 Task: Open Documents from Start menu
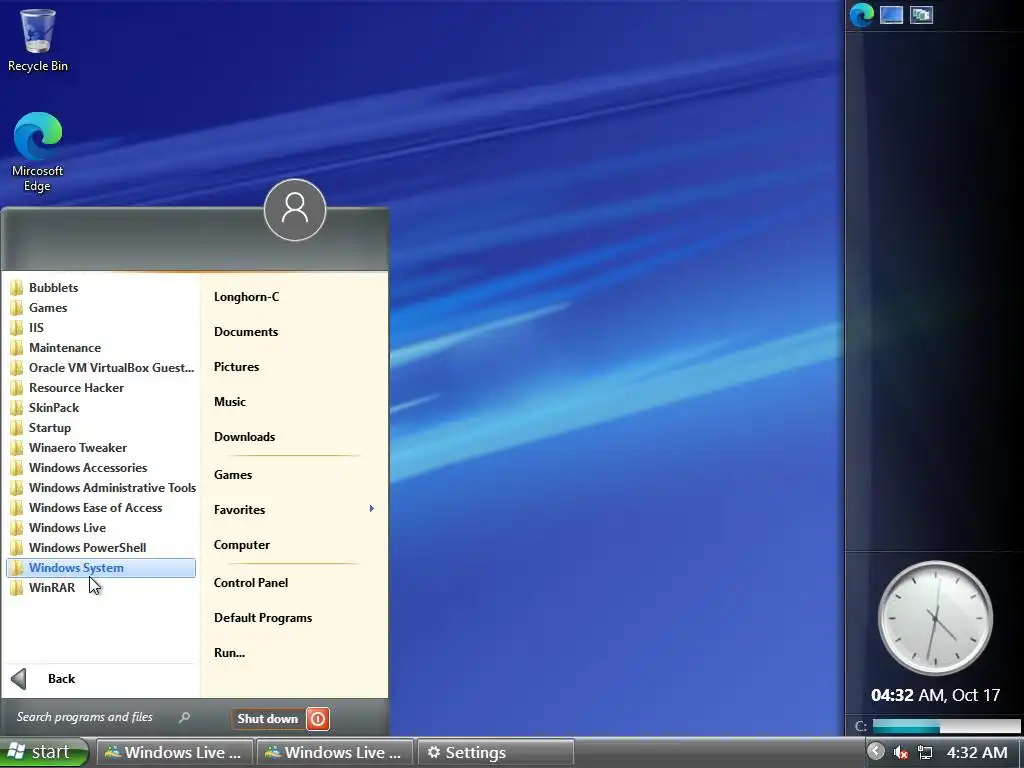[x=246, y=332]
